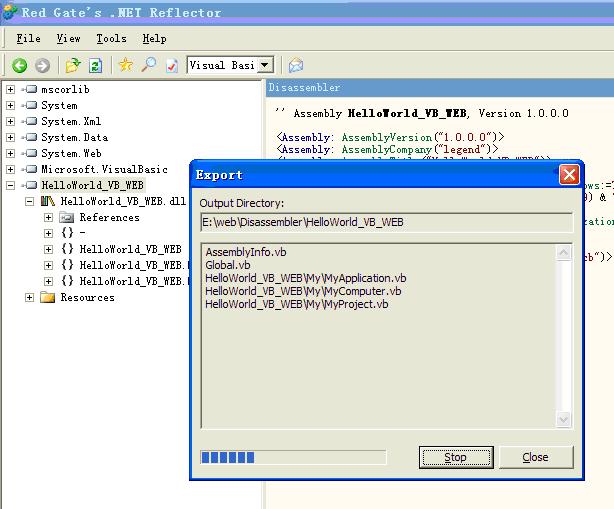
Task: Close the Export dialog with the red X
Action: click(569, 174)
